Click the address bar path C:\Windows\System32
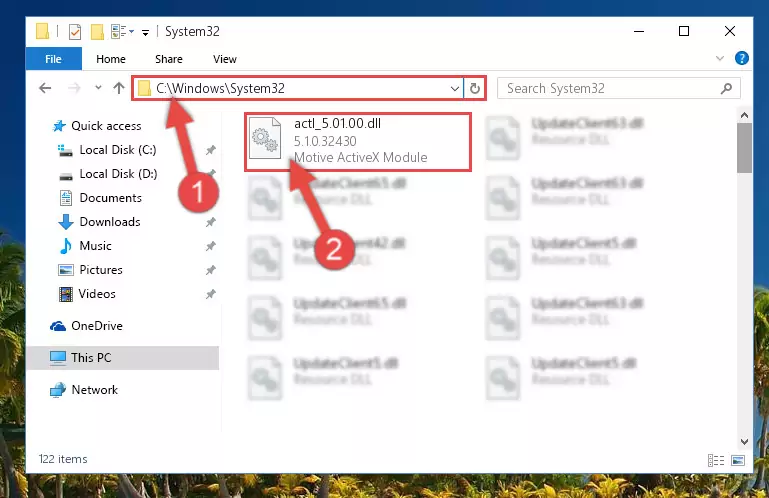Screen dimensions: 769x498 (220, 88)
